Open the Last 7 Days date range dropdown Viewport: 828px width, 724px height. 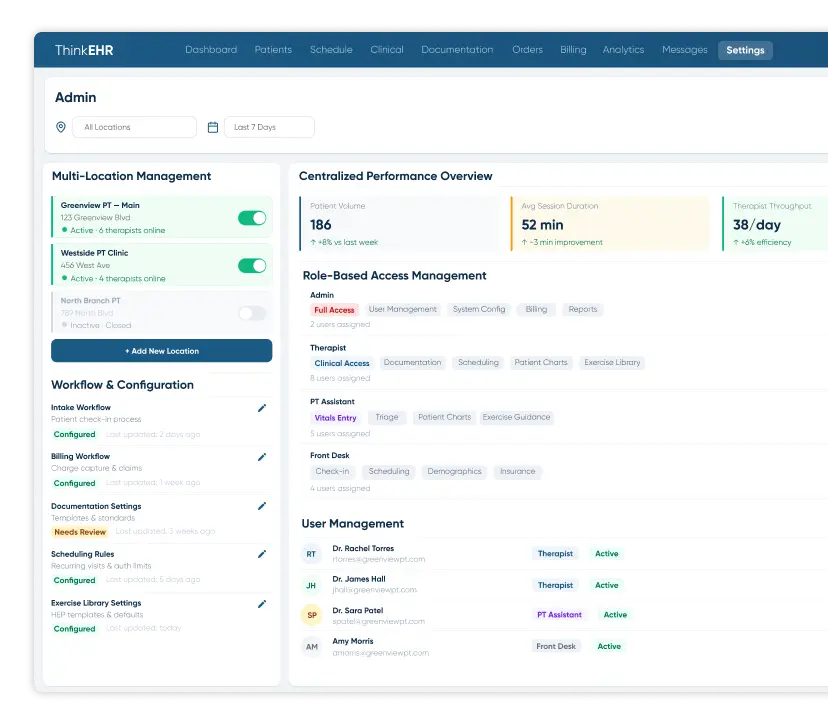click(x=269, y=127)
